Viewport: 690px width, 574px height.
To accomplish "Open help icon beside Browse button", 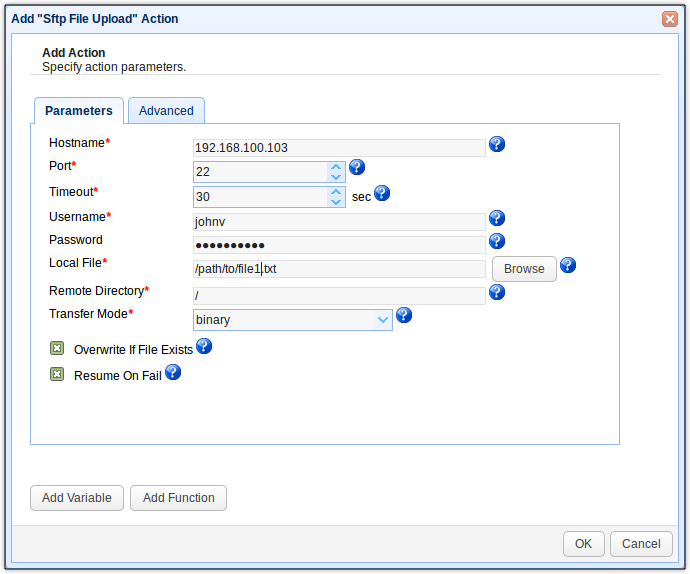I will click(x=568, y=265).
